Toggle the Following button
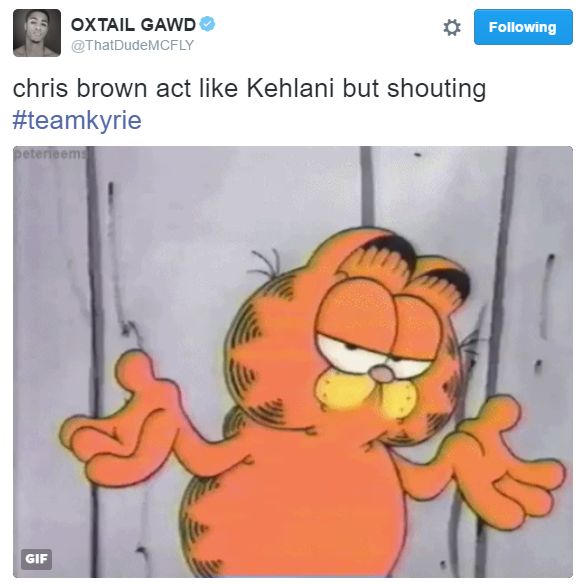 pos(523,27)
